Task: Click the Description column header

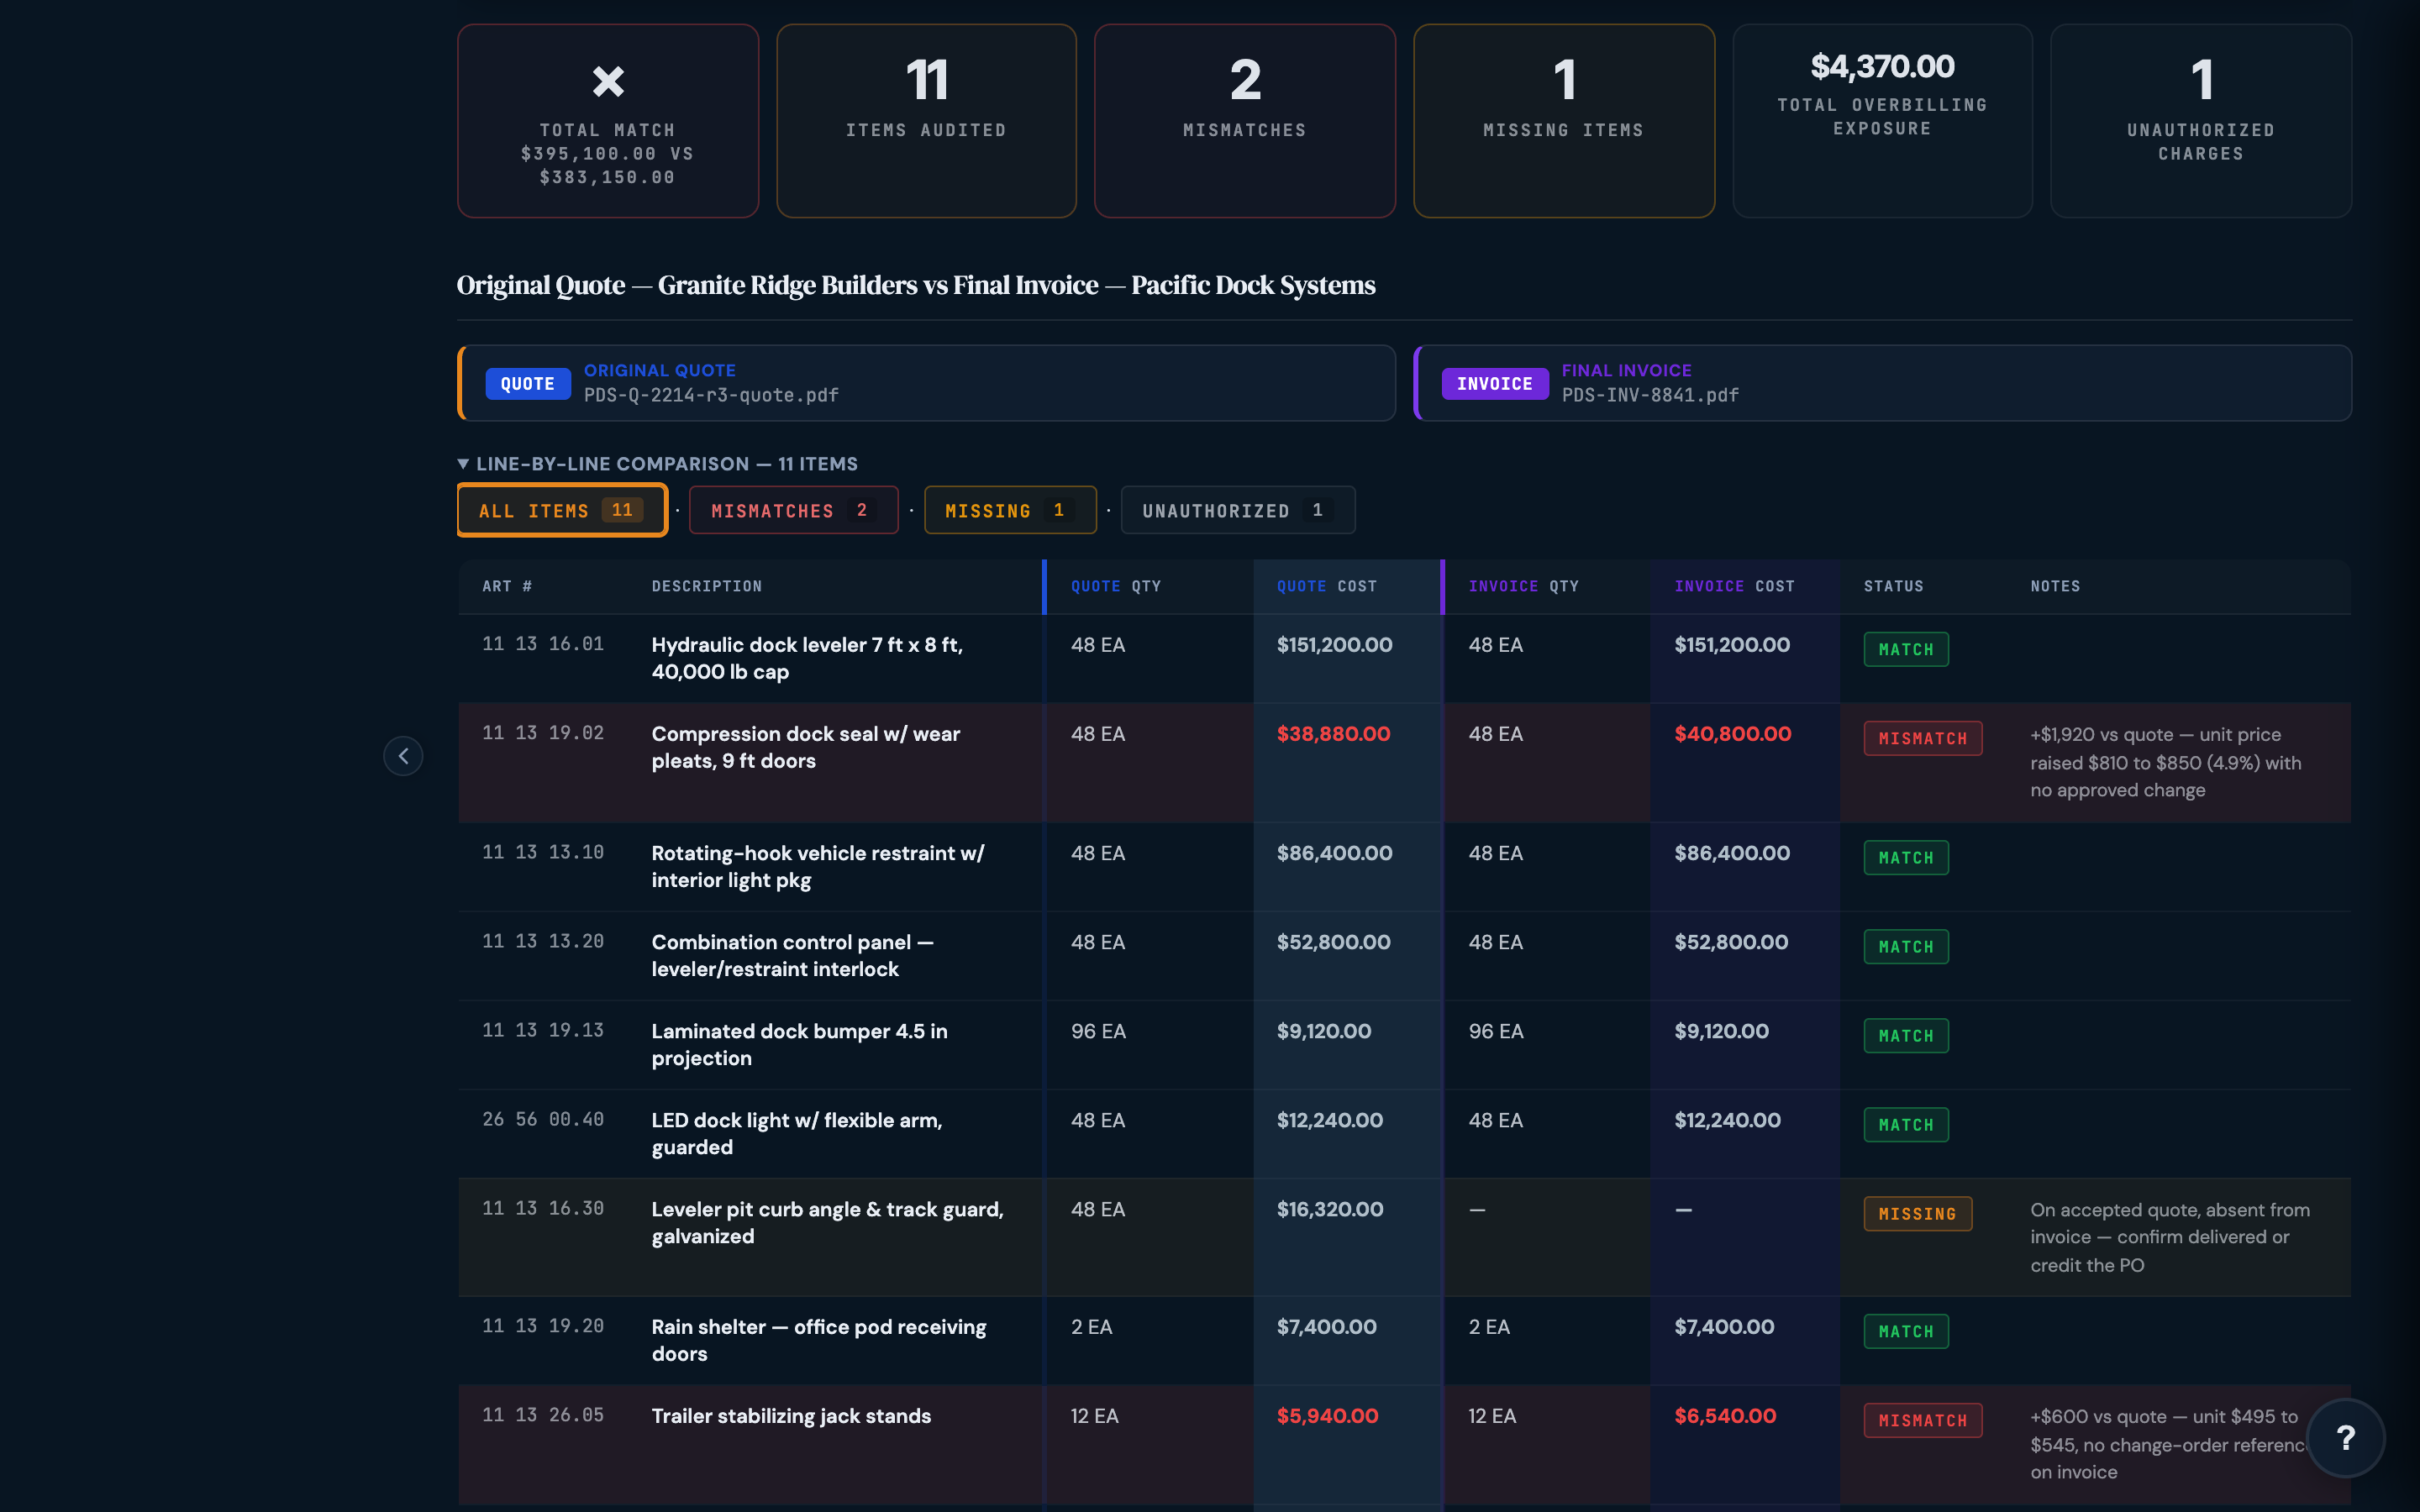Action: click(x=707, y=587)
